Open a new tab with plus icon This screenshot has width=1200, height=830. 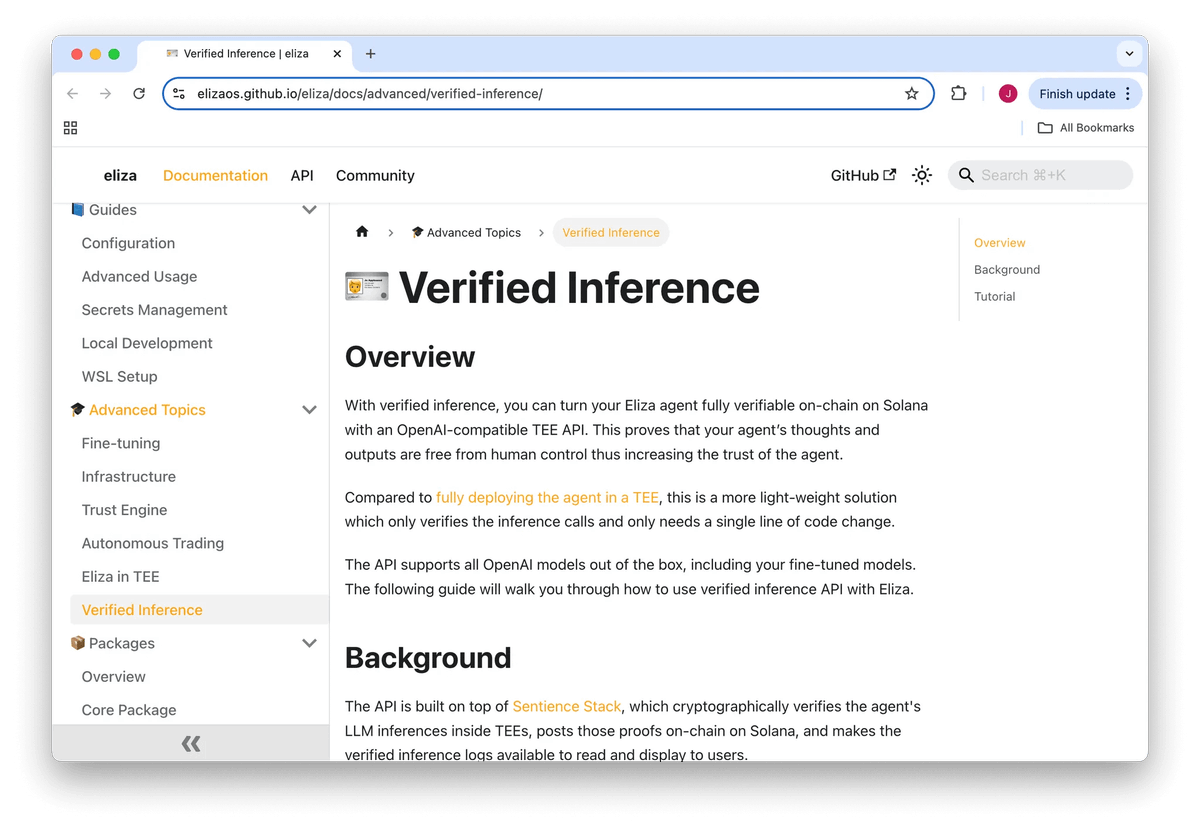pyautogui.click(x=370, y=54)
